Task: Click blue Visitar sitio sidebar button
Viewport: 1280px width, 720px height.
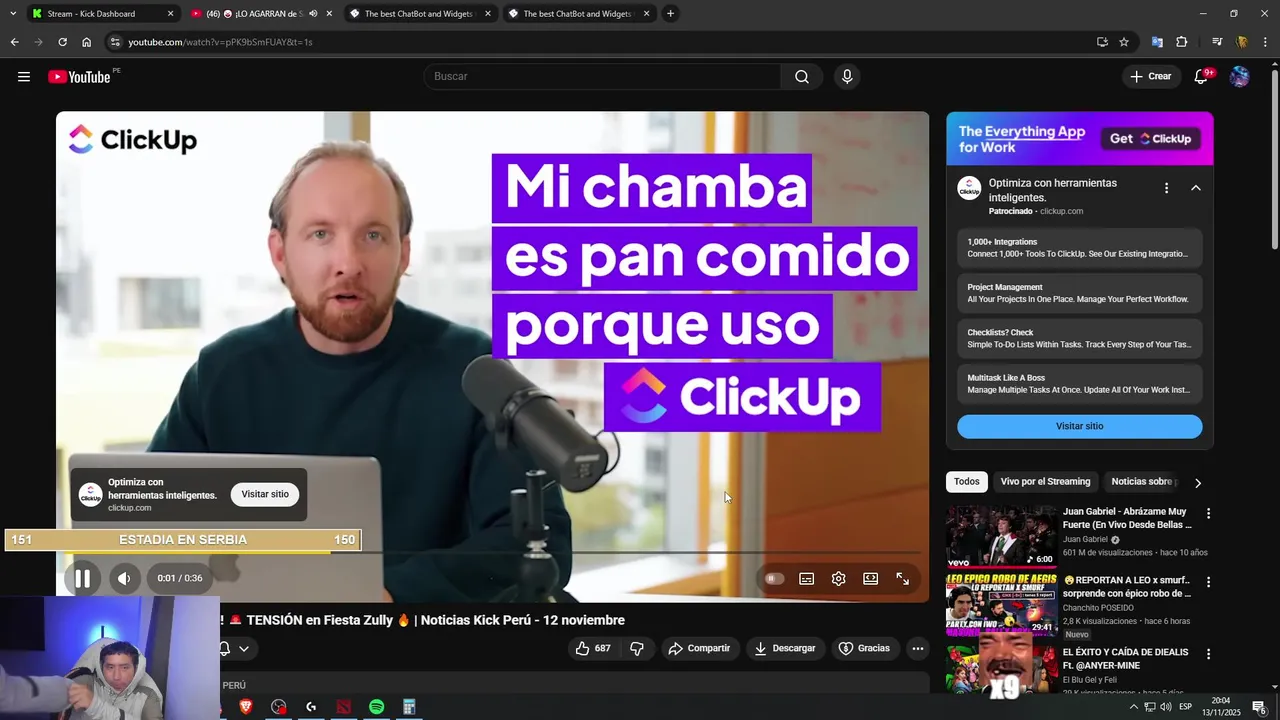Action: 1080,426
